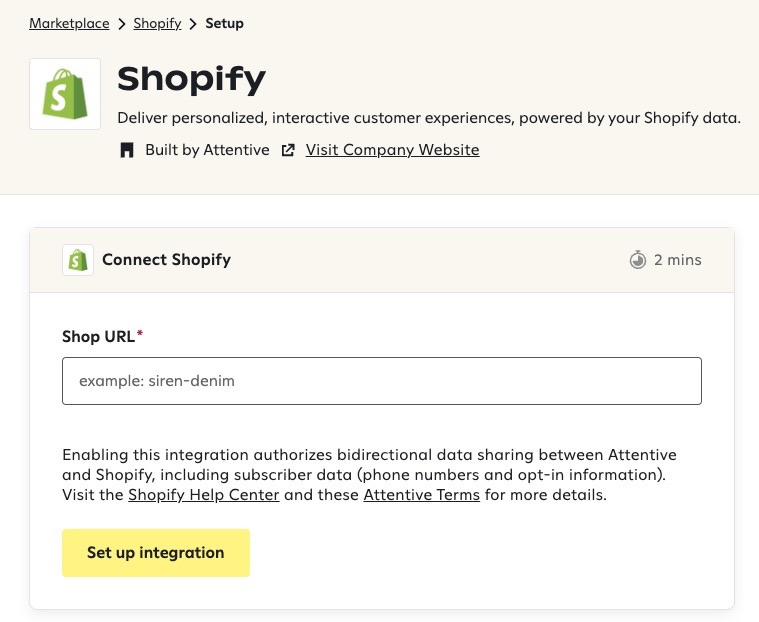The height and width of the screenshot is (622, 759).
Task: Select the Setup breadcrumb item
Action: (224, 24)
